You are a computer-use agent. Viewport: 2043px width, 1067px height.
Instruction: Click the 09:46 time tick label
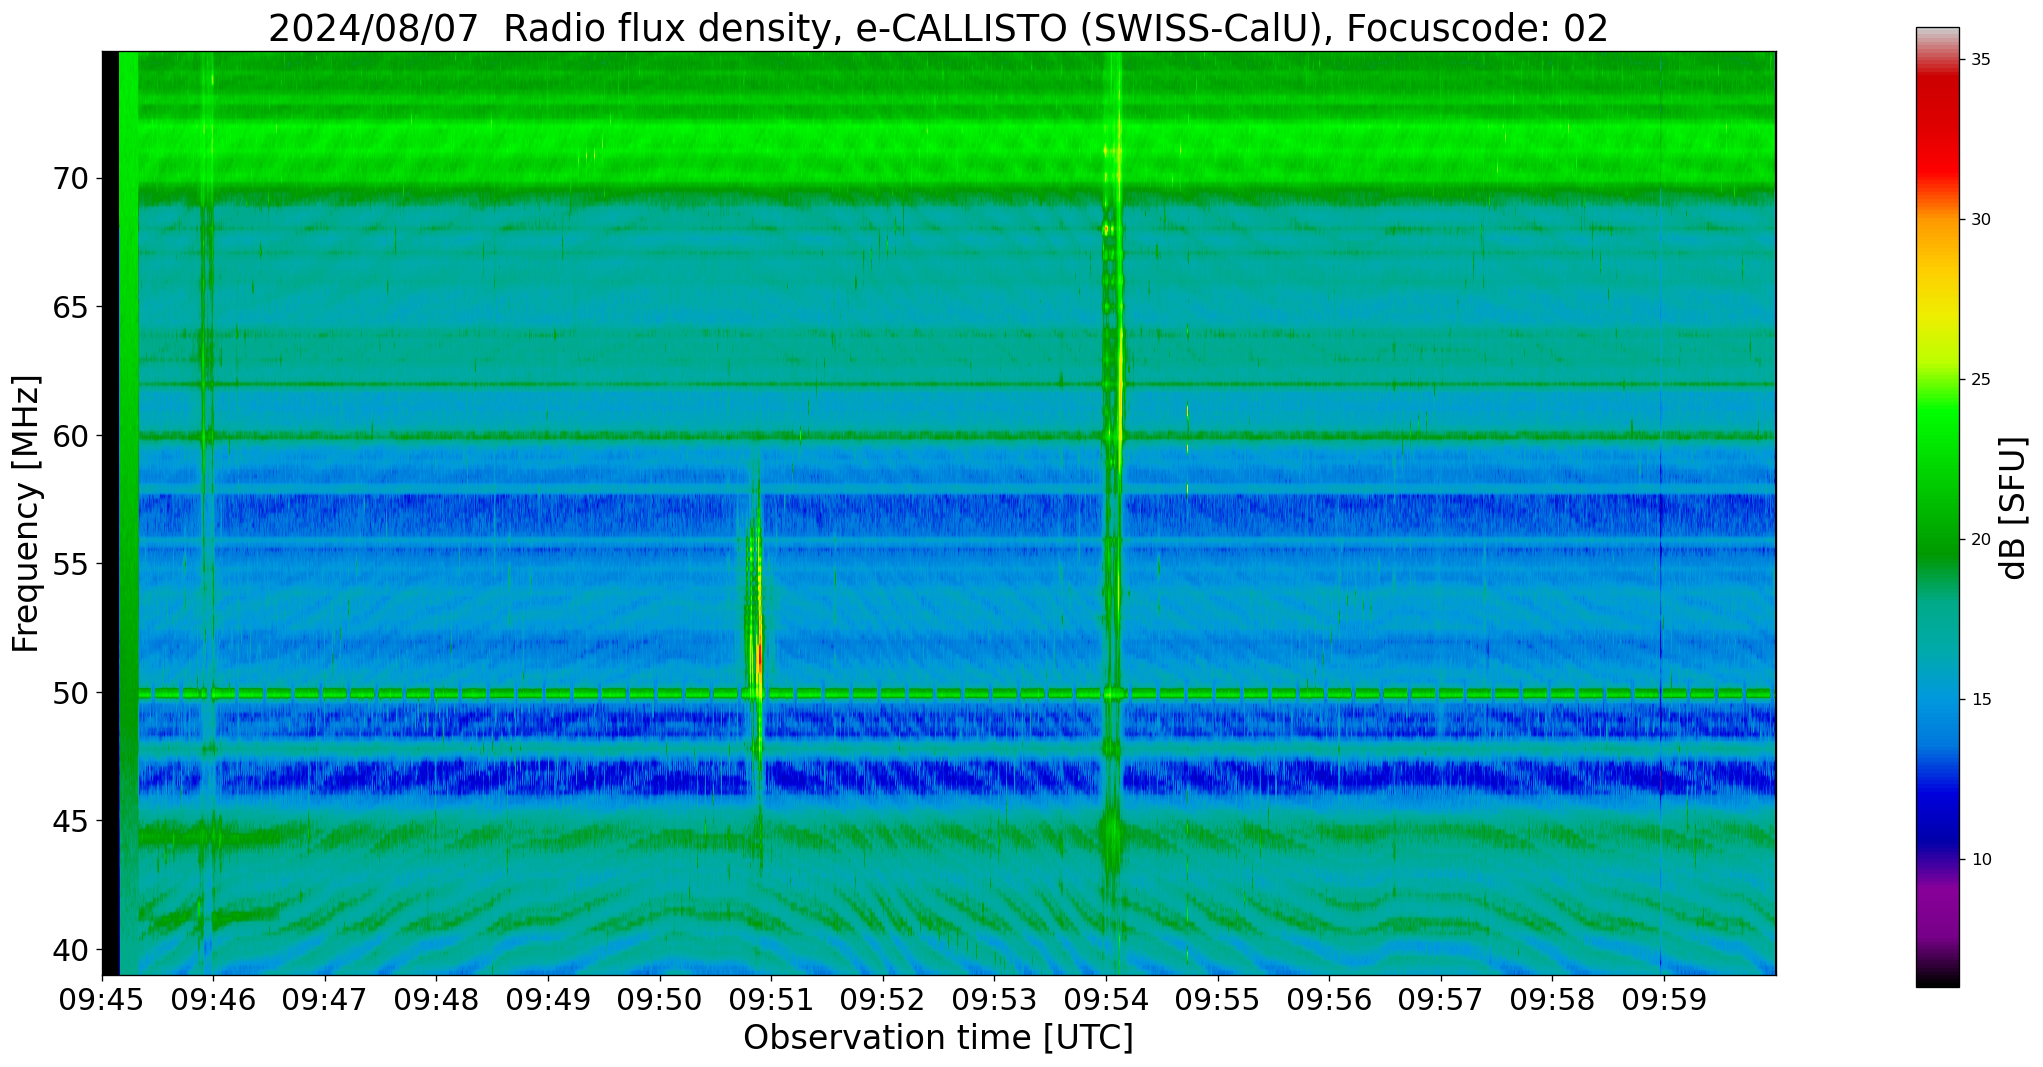click(x=213, y=1000)
